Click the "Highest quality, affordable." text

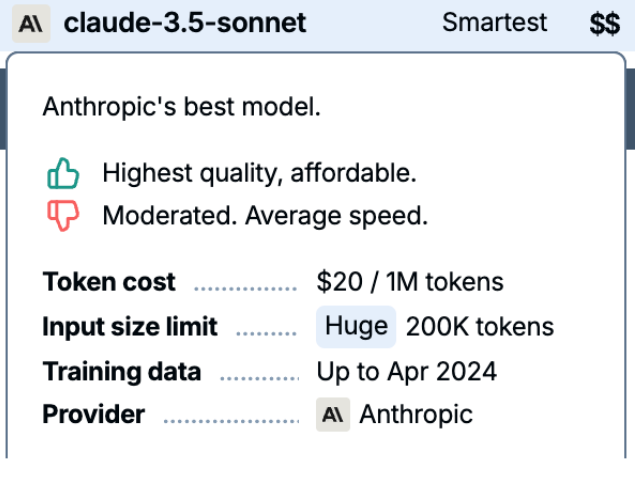pyautogui.click(x=260, y=173)
